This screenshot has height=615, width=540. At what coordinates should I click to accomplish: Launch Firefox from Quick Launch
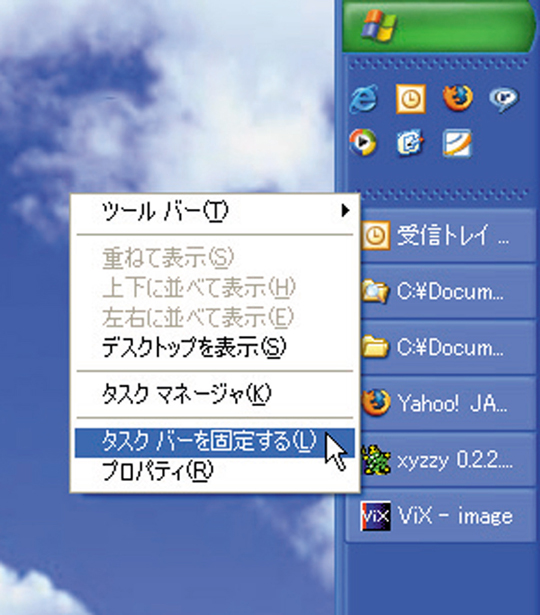coord(458,98)
